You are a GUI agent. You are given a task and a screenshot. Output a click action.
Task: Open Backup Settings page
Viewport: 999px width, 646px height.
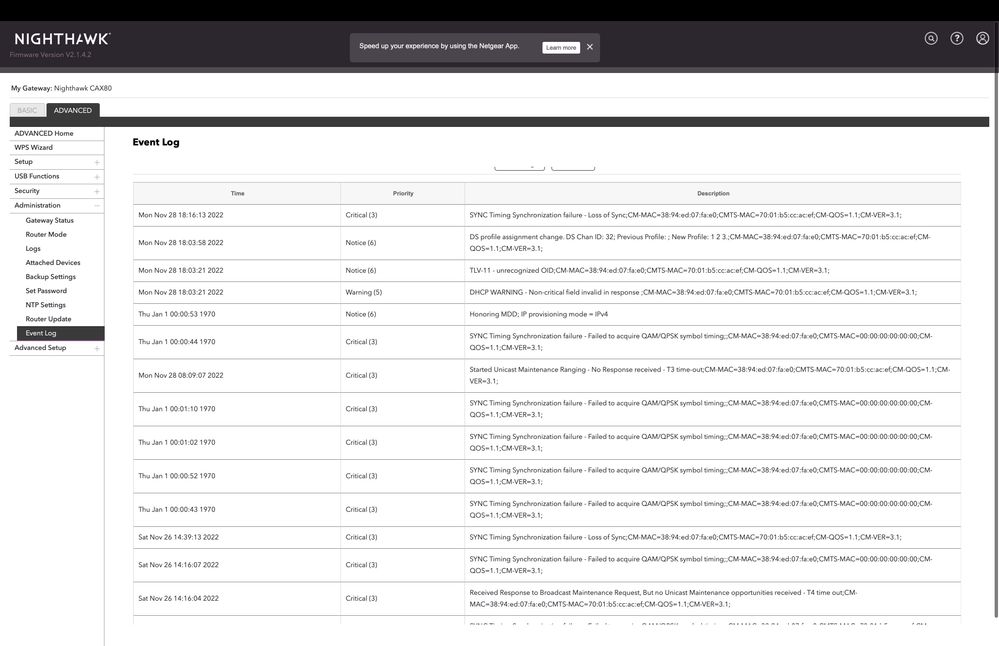[51, 277]
